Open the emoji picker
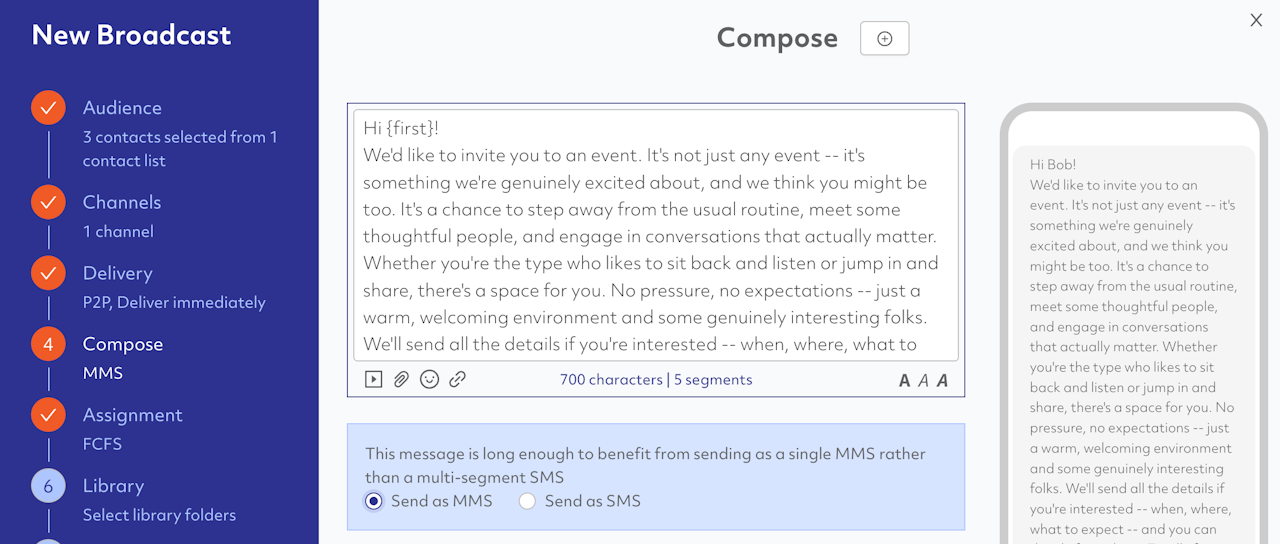 [429, 380]
